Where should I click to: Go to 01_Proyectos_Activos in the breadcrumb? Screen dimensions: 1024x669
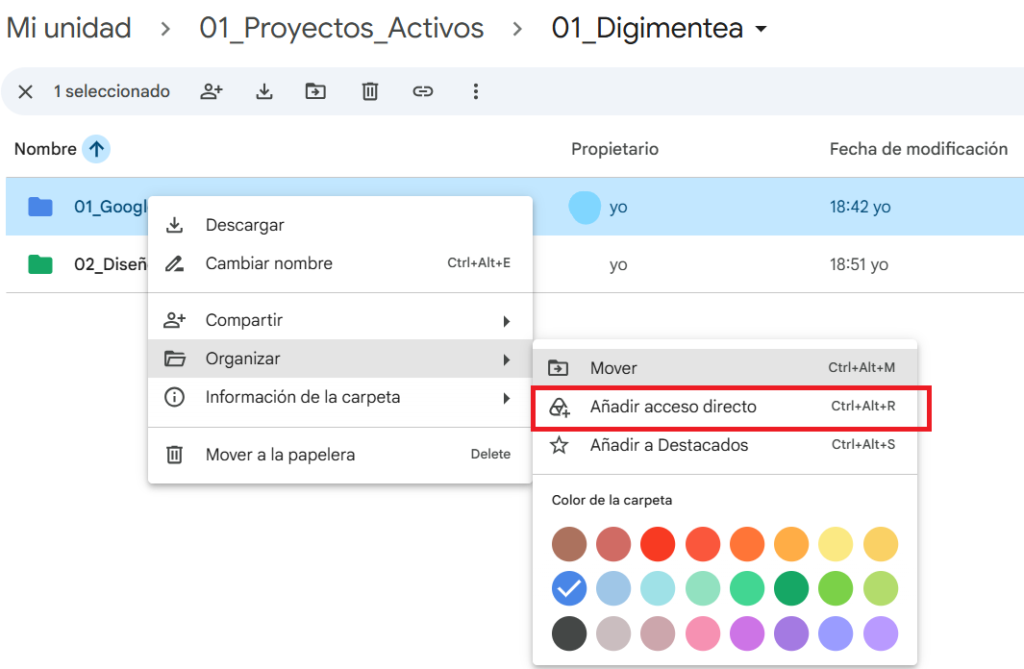[342, 28]
